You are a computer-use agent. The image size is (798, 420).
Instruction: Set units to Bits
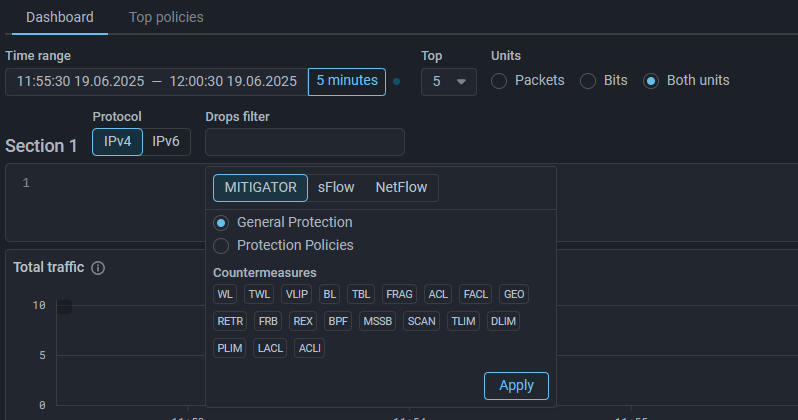[x=588, y=80]
